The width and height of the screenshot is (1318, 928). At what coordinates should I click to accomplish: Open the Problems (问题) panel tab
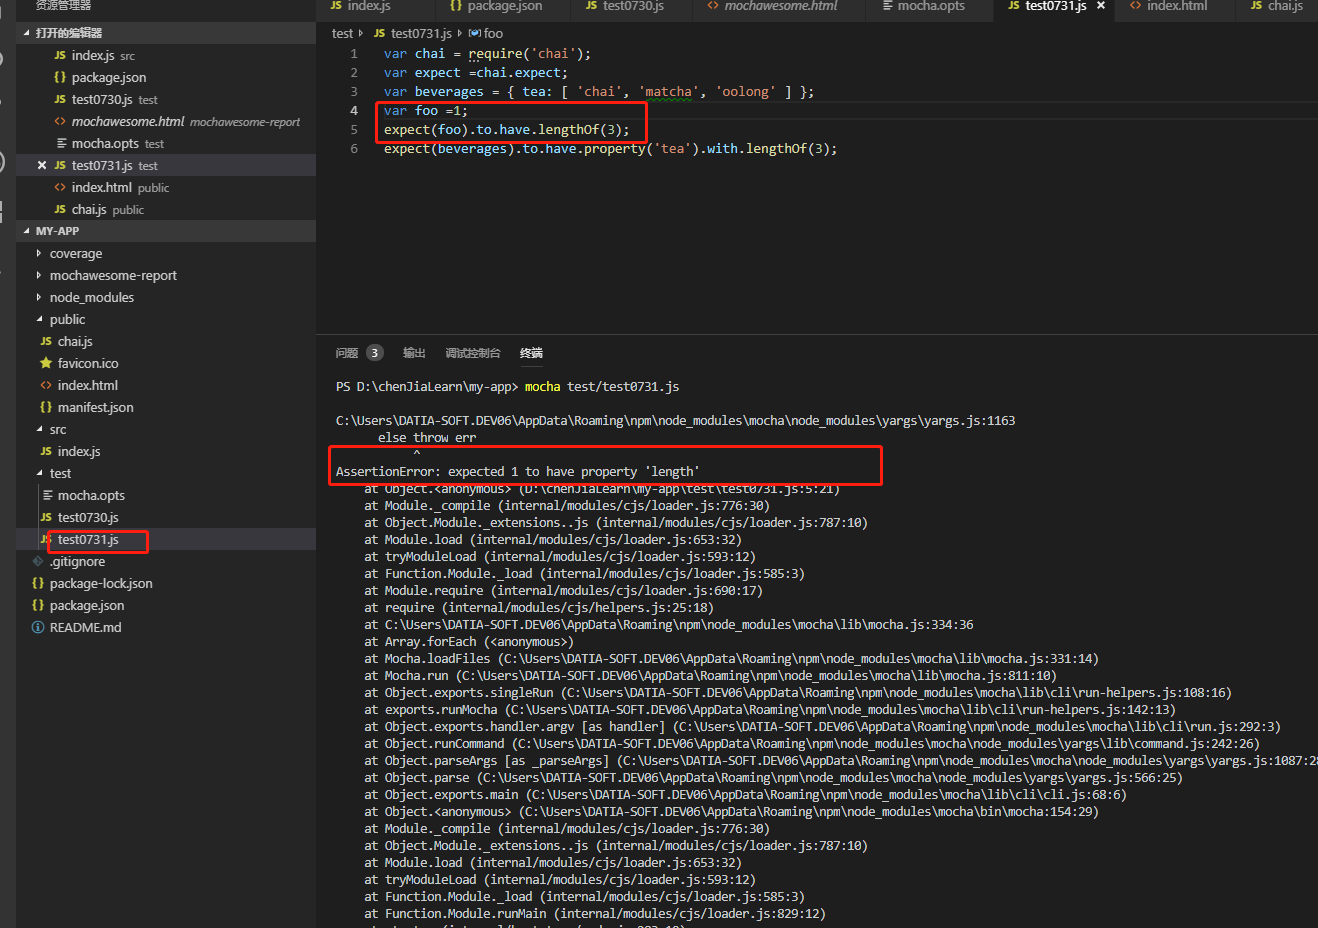tap(347, 353)
